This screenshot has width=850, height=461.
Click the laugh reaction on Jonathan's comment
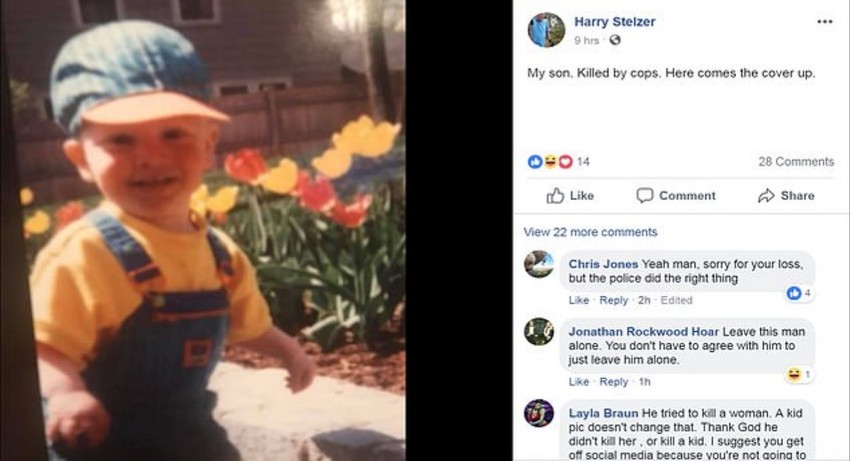pos(794,375)
